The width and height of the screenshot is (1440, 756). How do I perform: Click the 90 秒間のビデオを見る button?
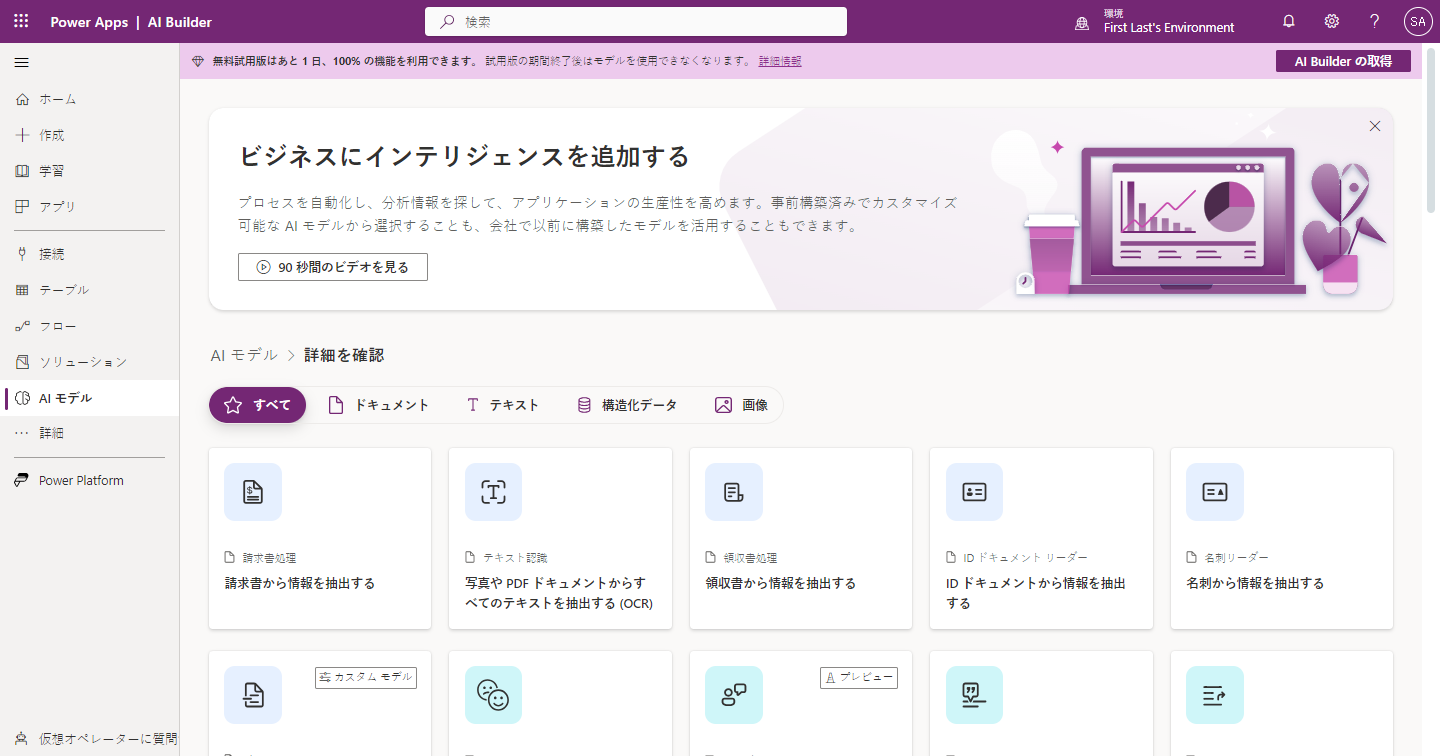[333, 267]
